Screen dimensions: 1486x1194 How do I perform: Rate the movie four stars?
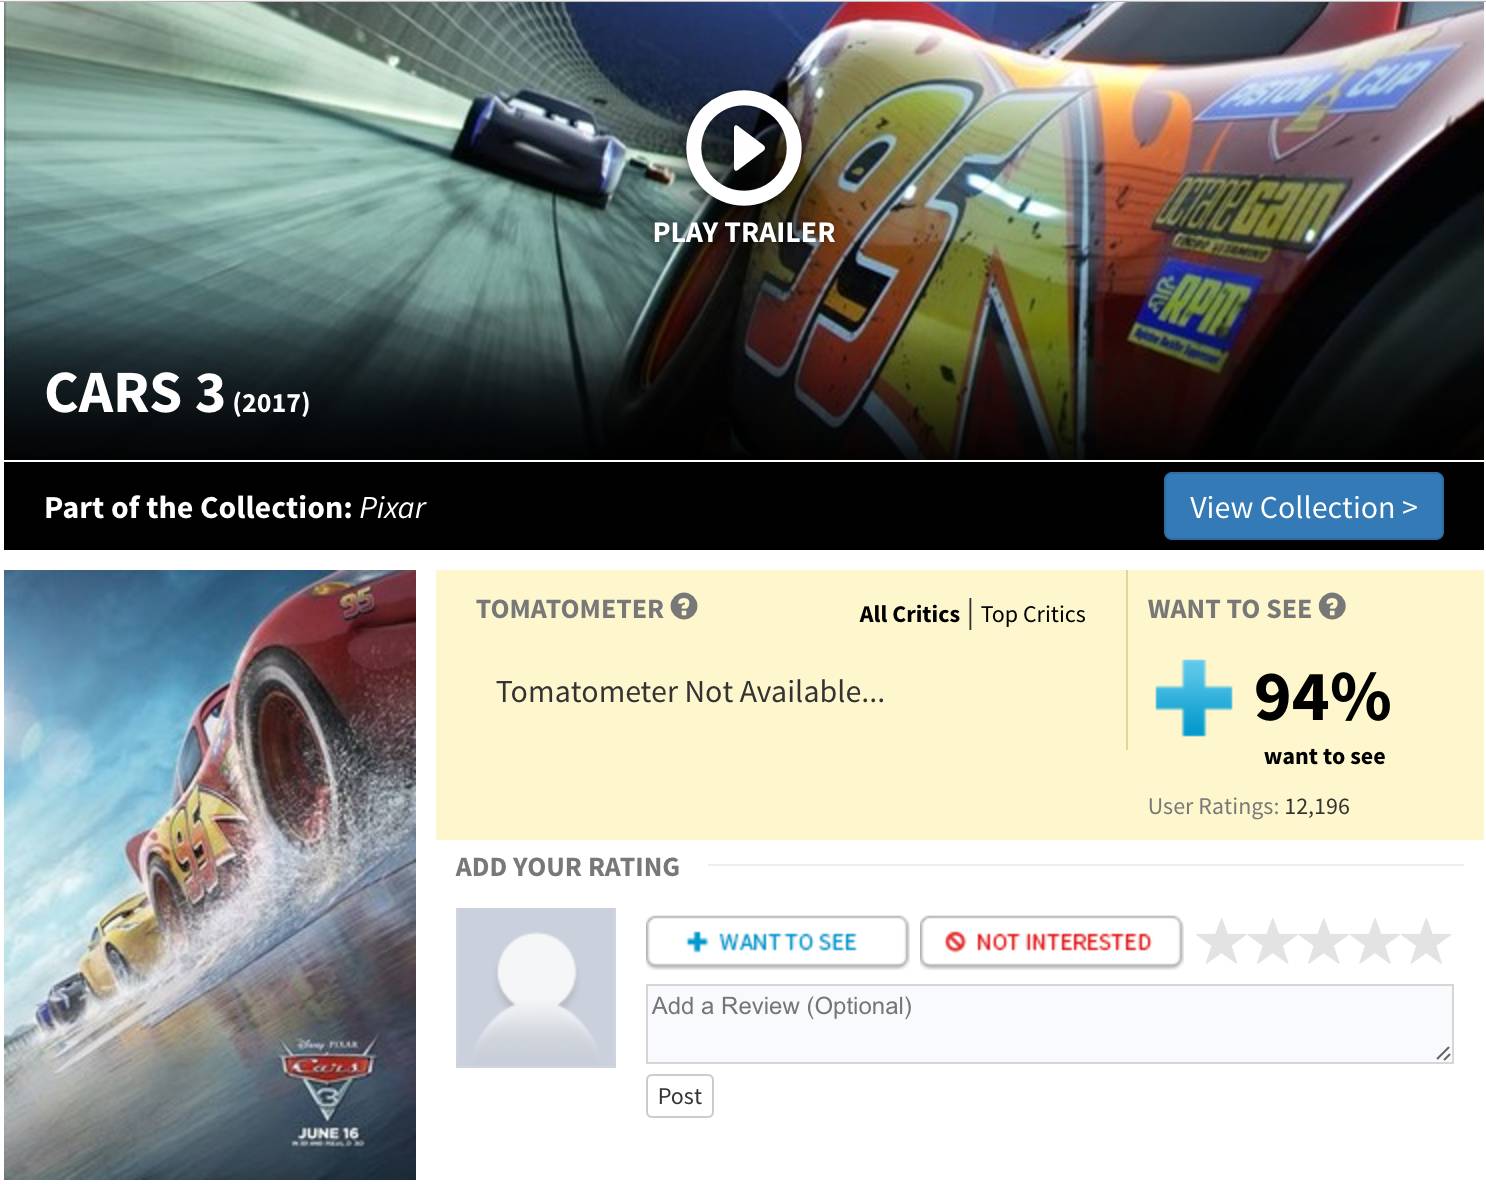(1374, 942)
